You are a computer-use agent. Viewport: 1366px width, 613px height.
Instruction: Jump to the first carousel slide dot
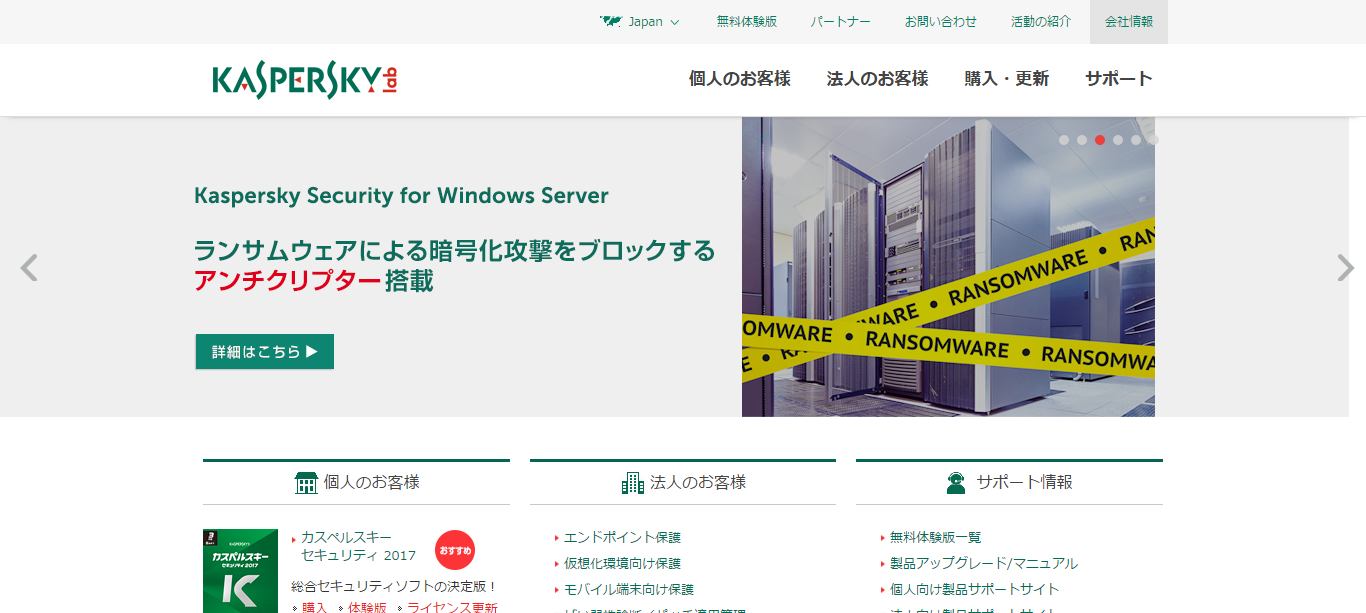pos(1064,140)
